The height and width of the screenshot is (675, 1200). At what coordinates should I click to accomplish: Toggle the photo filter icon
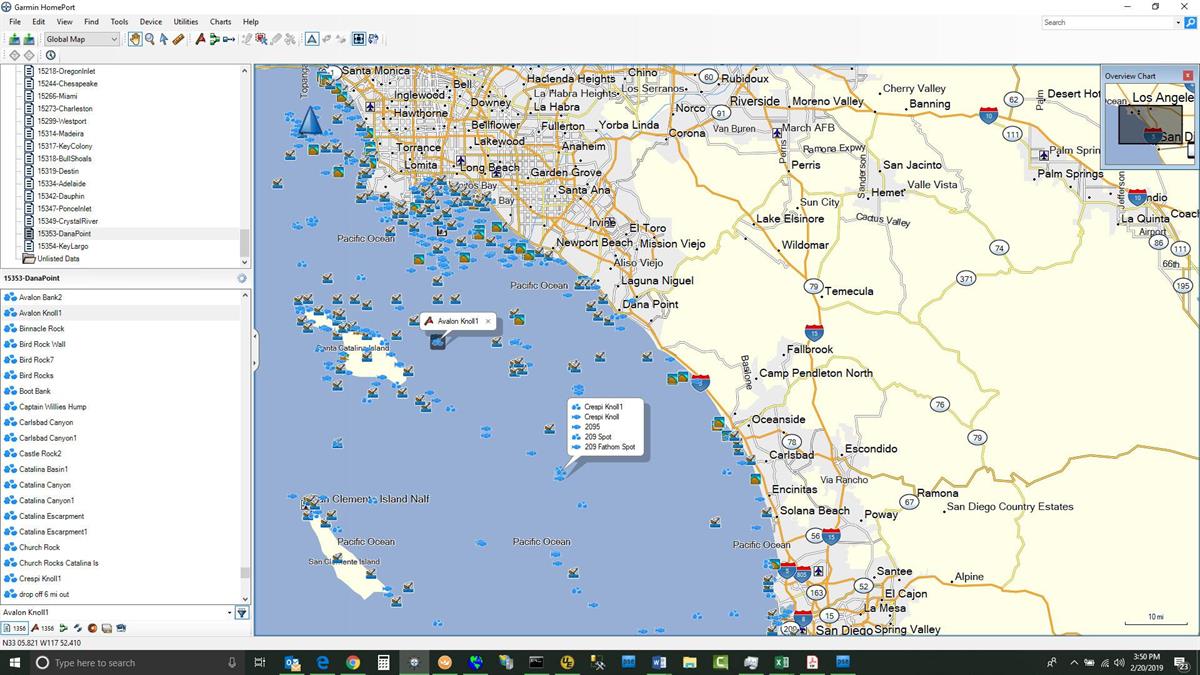tap(106, 628)
